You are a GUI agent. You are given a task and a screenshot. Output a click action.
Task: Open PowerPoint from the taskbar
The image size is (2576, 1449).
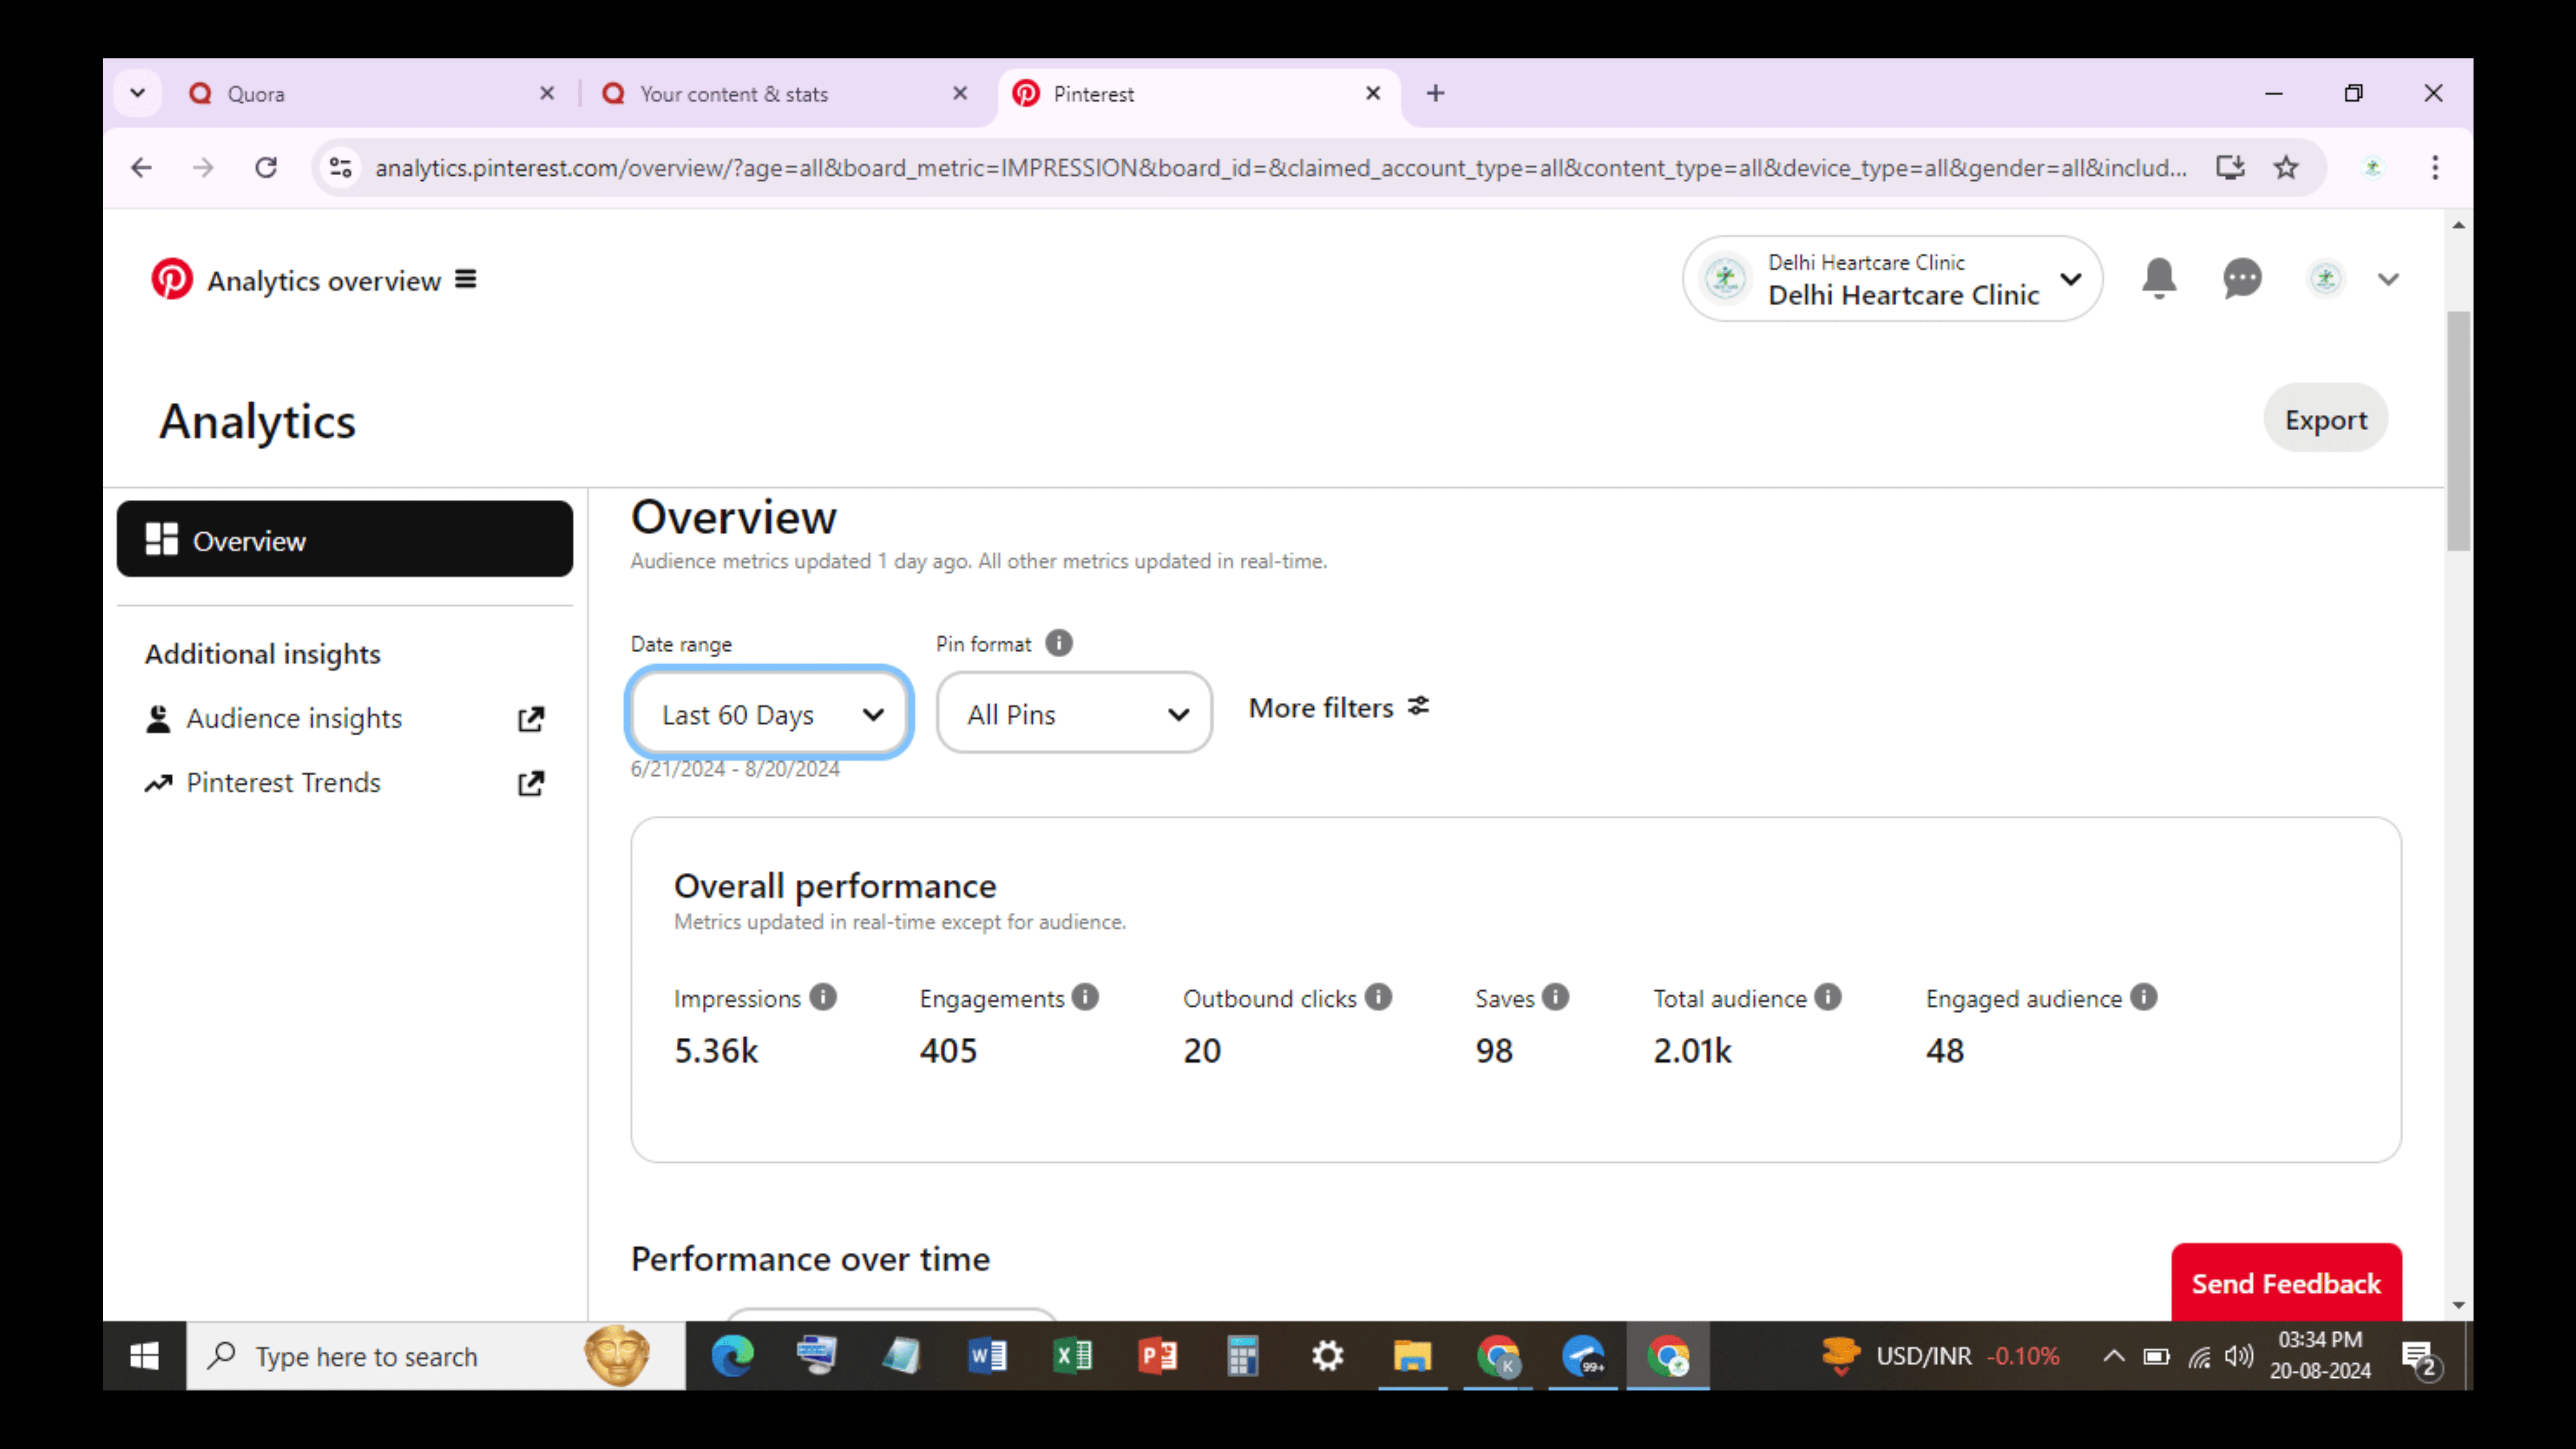1157,1356
